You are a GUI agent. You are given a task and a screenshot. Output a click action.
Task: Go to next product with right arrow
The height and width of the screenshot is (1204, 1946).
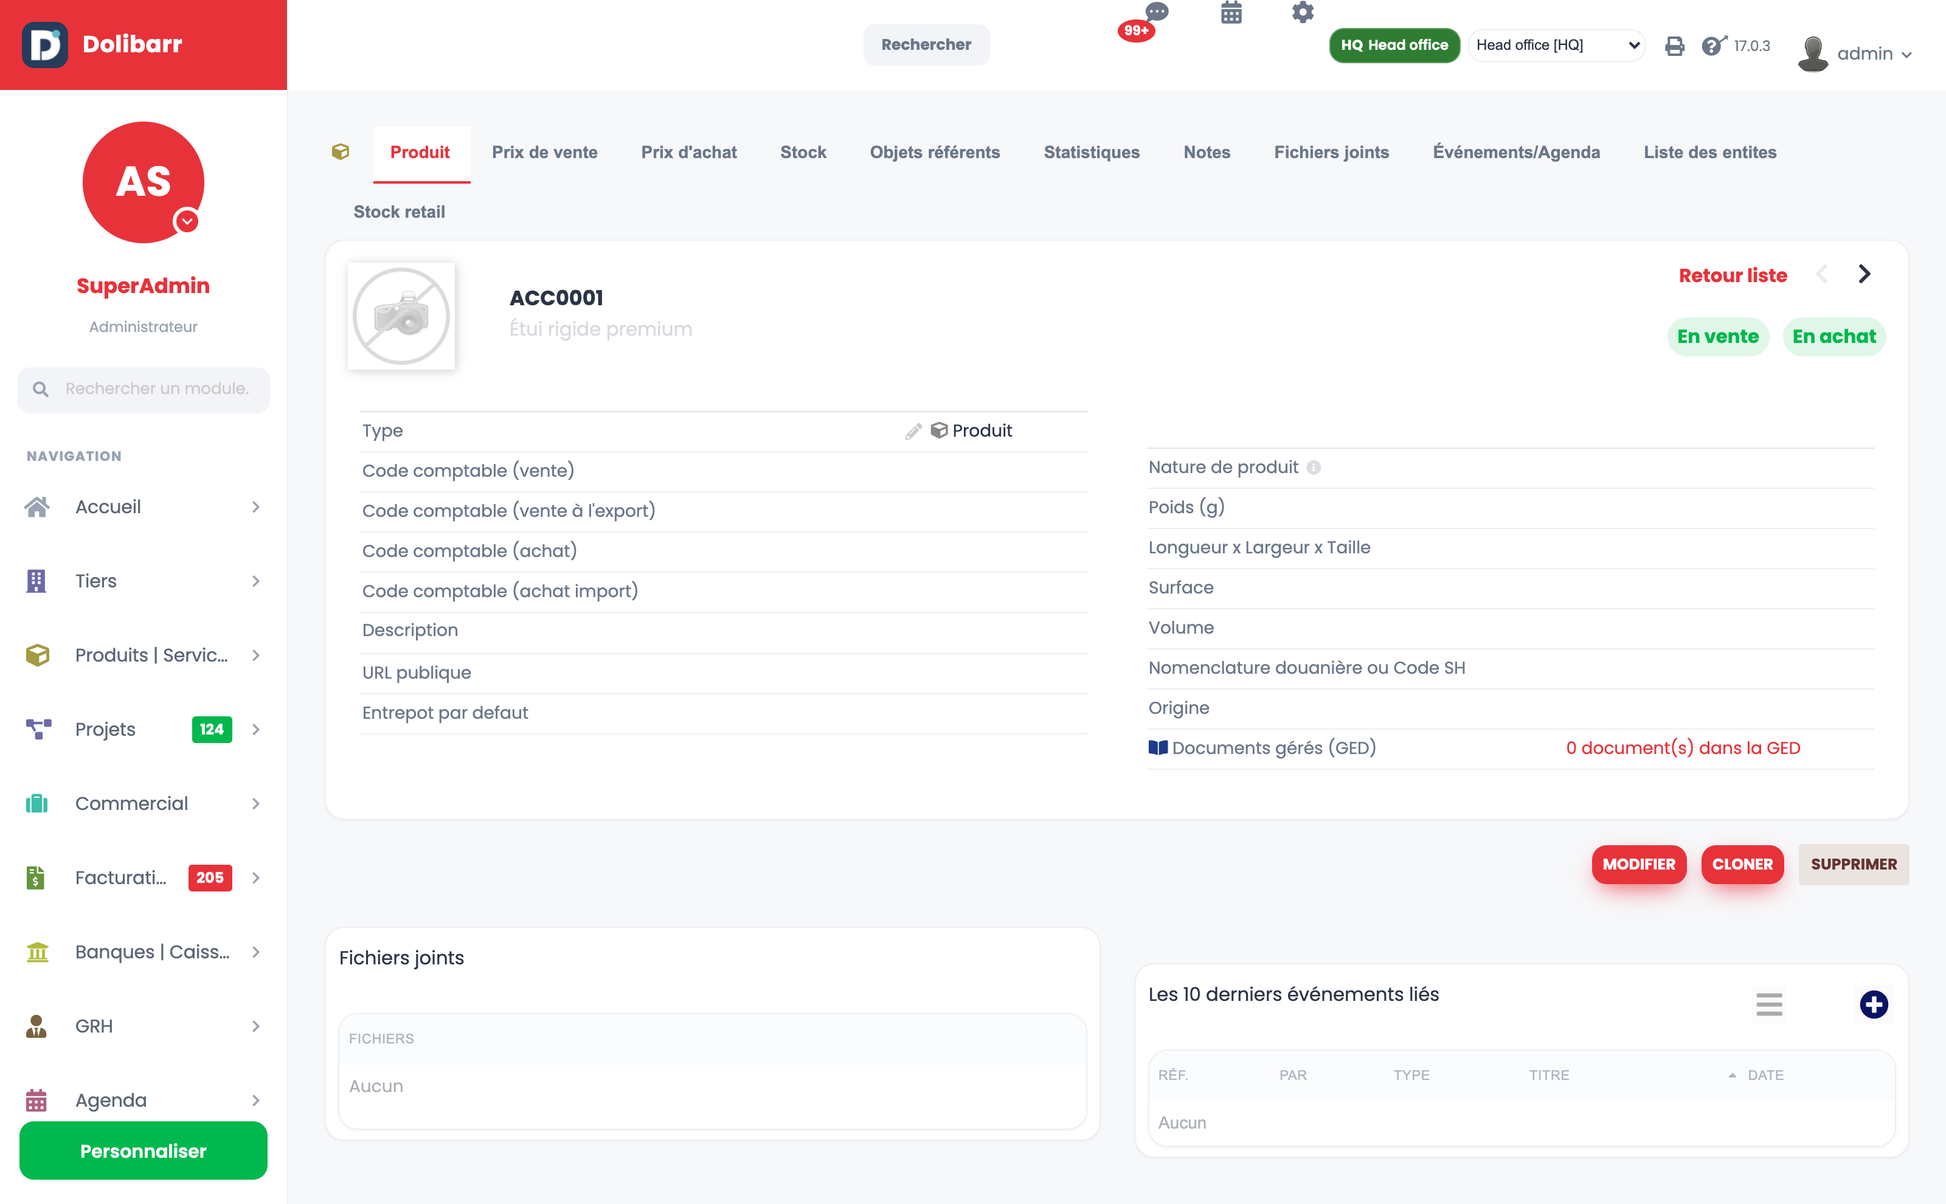click(x=1864, y=274)
